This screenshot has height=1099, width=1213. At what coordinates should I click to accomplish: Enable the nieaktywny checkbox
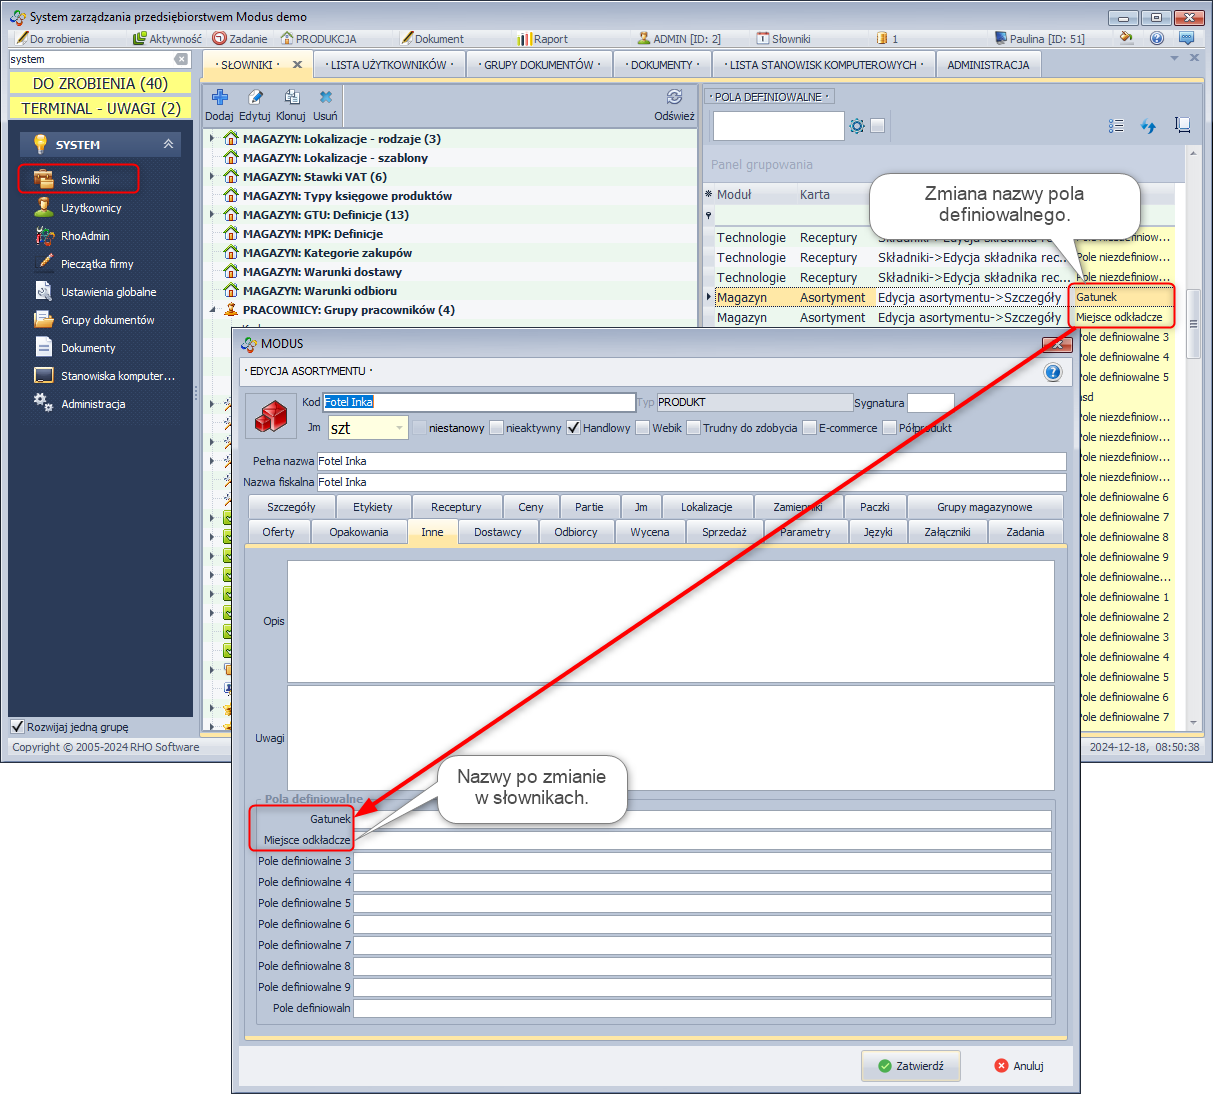[496, 428]
